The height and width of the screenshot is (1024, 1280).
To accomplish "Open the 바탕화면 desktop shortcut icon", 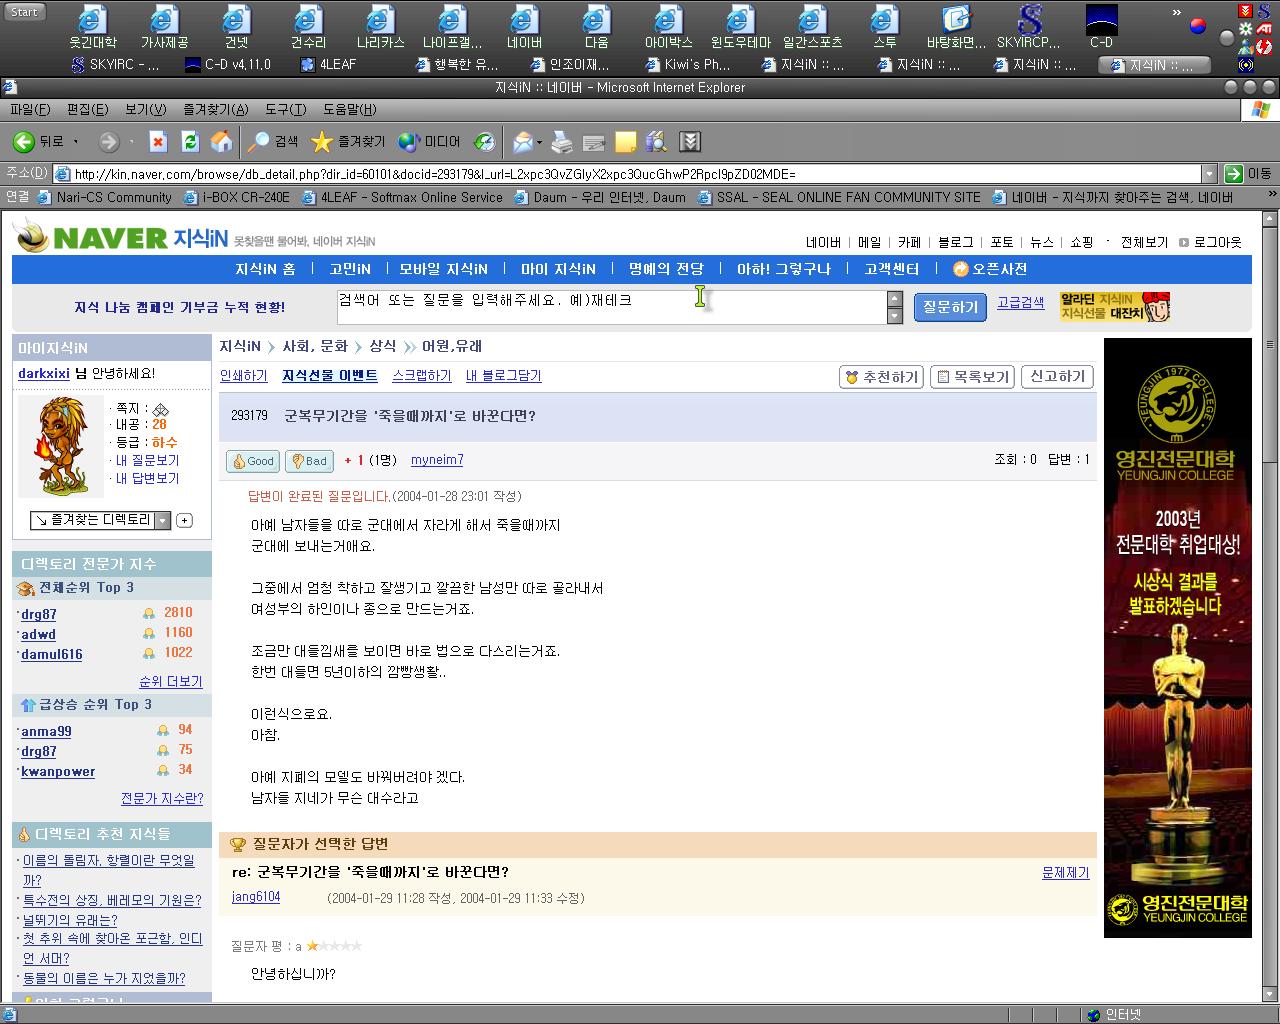I will 957,27.
